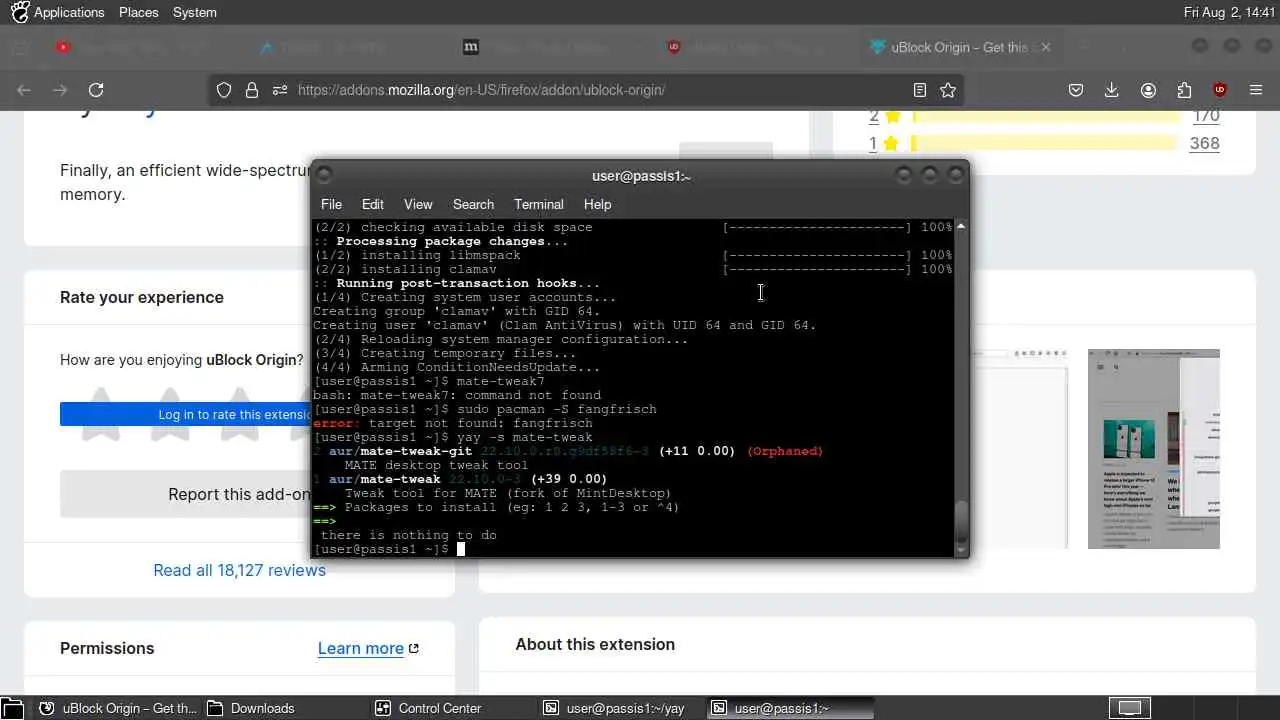This screenshot has height=720, width=1280.
Task: Click the 'Permissions' heading
Action: tap(107, 648)
